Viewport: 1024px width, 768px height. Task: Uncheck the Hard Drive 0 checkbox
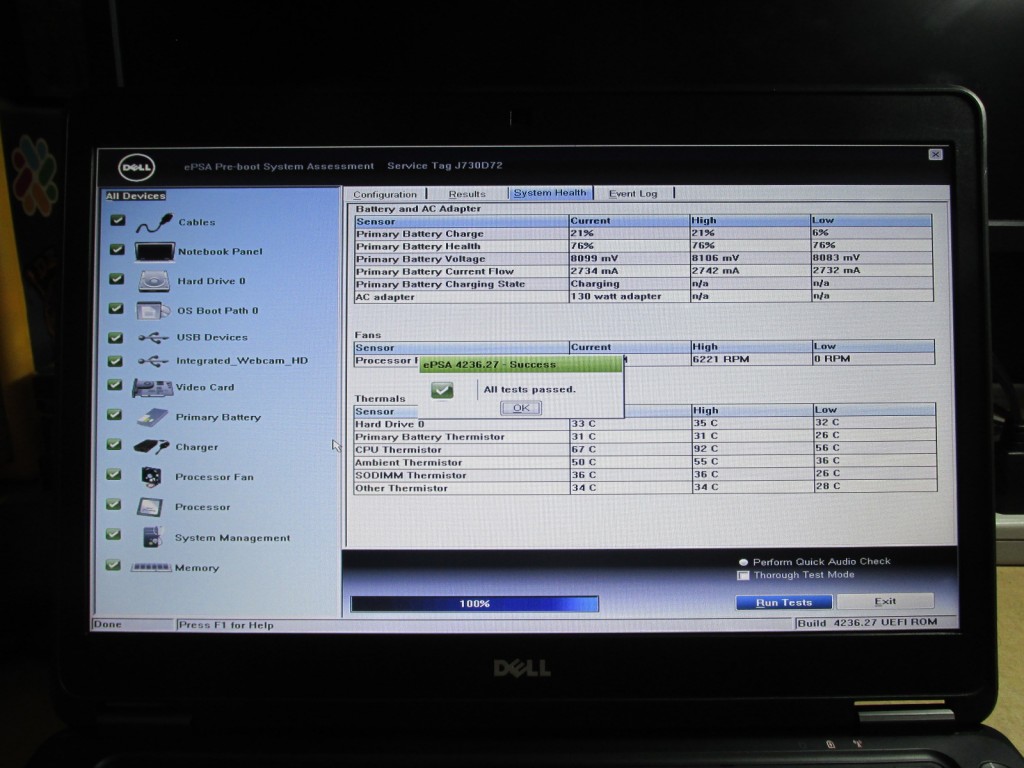(x=116, y=279)
